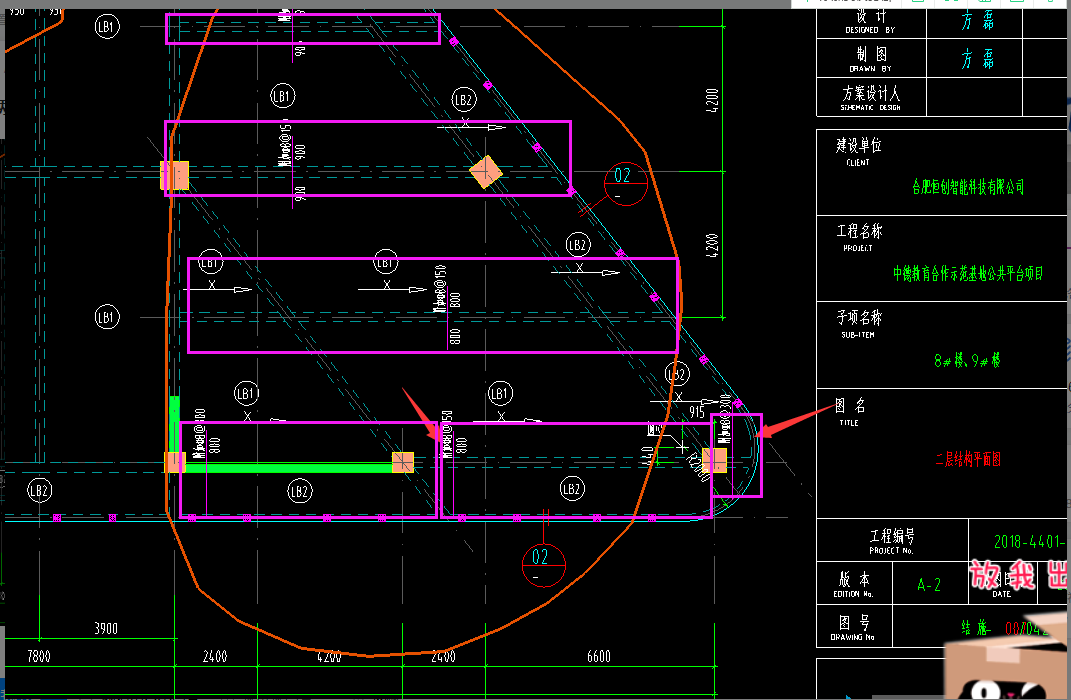The width and height of the screenshot is (1071, 700).
Task: Select the drawing number text 结施-
Action: [977, 628]
